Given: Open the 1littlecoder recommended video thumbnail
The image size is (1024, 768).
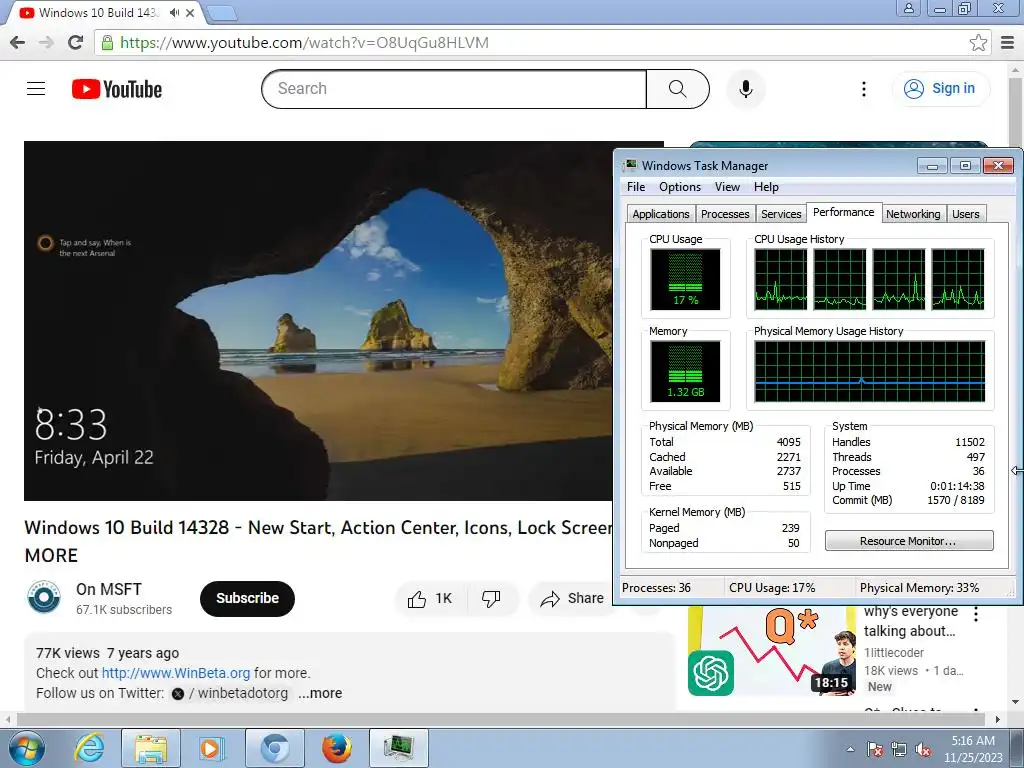Looking at the screenshot, I should pos(772,651).
